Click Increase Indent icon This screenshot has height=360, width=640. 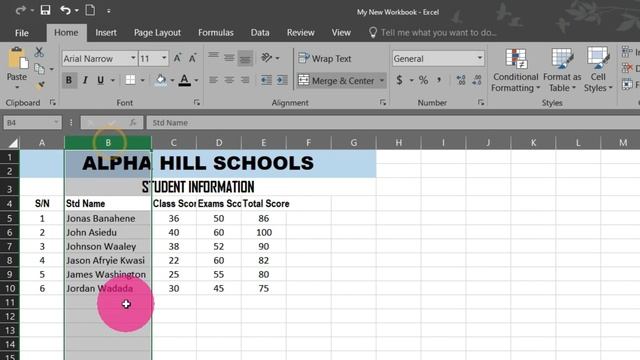[x=282, y=80]
